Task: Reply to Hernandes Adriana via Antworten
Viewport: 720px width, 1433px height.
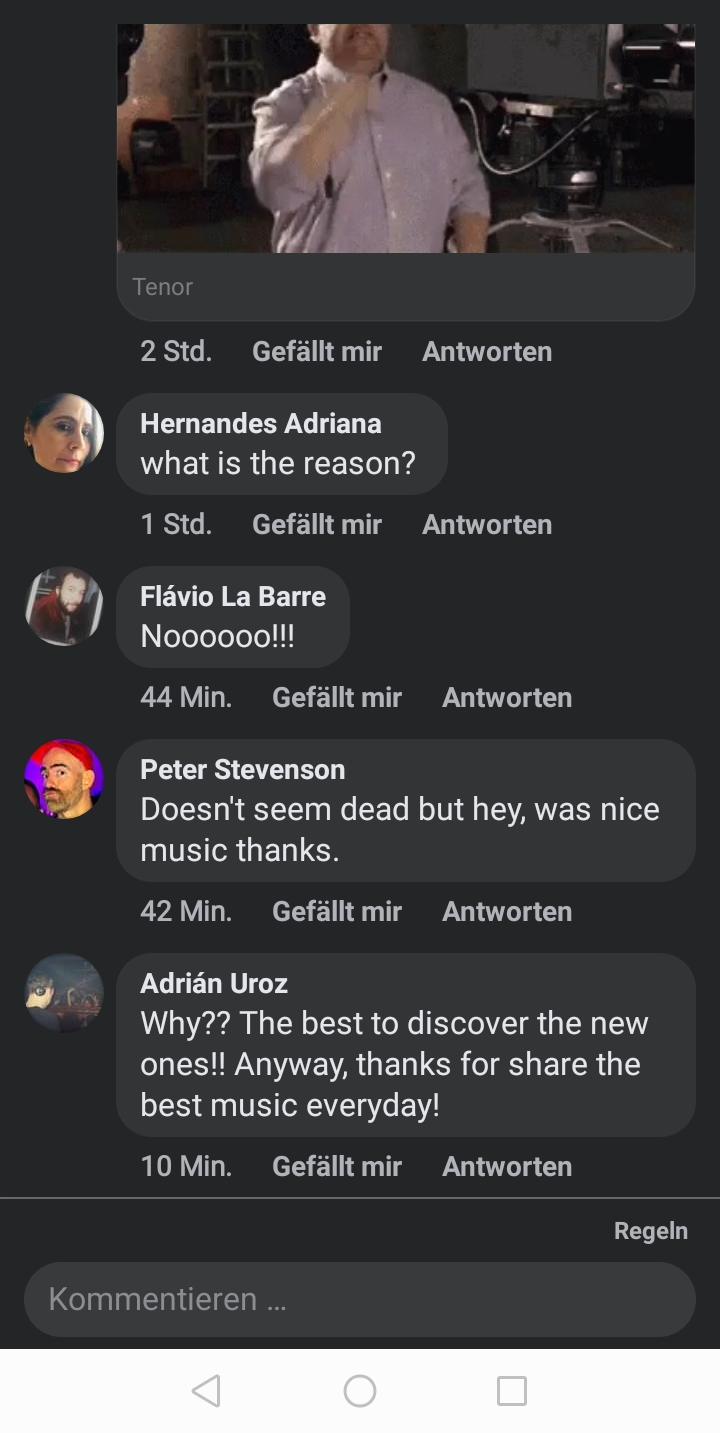Action: point(487,524)
